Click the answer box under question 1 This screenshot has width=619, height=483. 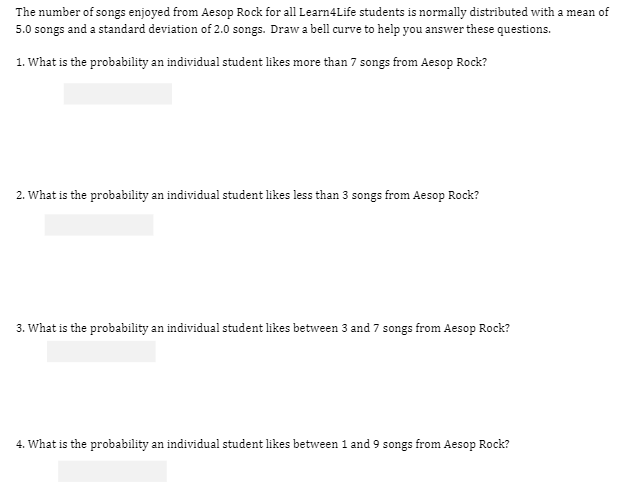118,94
